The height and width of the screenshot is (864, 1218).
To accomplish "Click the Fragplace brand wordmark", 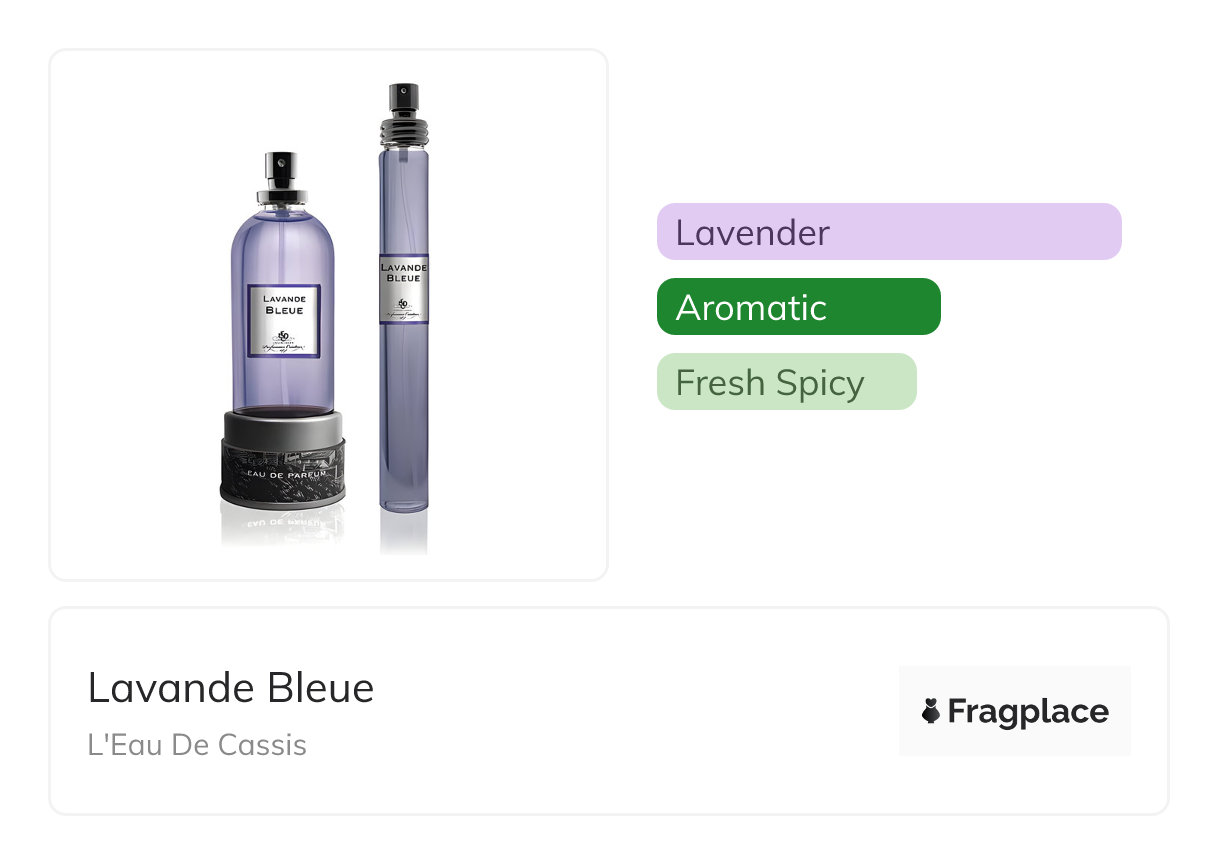I will click(x=1027, y=712).
